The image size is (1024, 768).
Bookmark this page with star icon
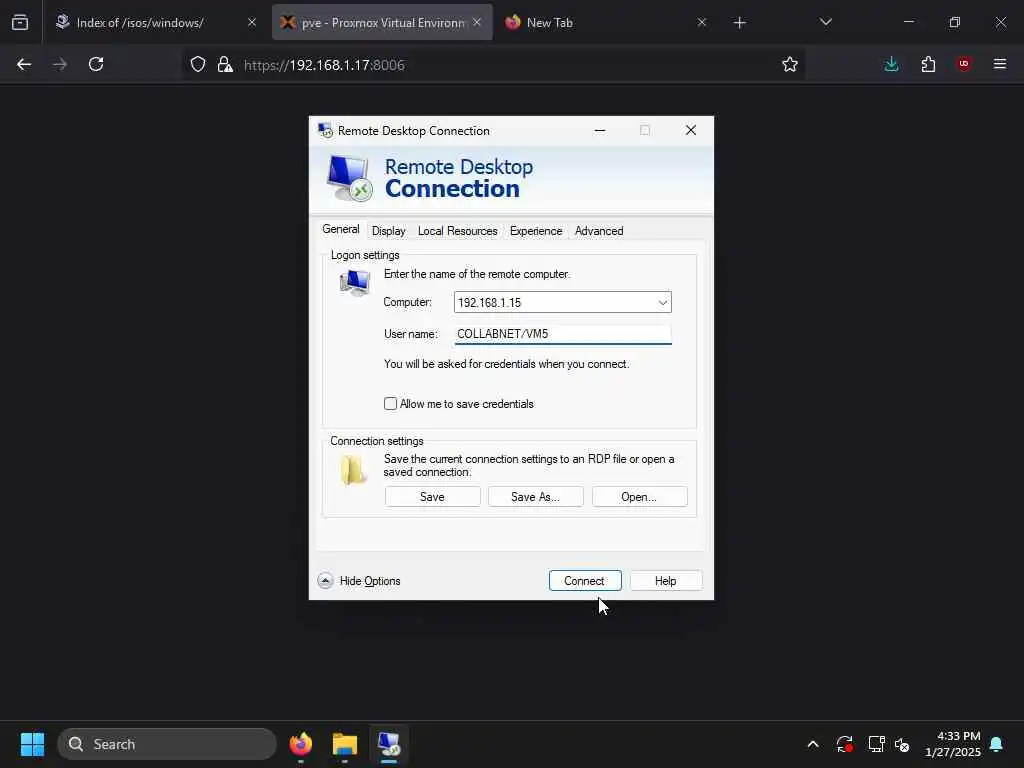coord(790,64)
